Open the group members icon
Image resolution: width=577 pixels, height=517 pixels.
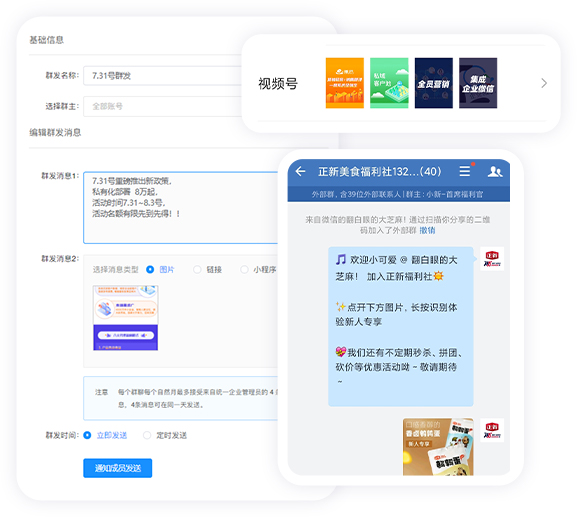click(x=495, y=171)
